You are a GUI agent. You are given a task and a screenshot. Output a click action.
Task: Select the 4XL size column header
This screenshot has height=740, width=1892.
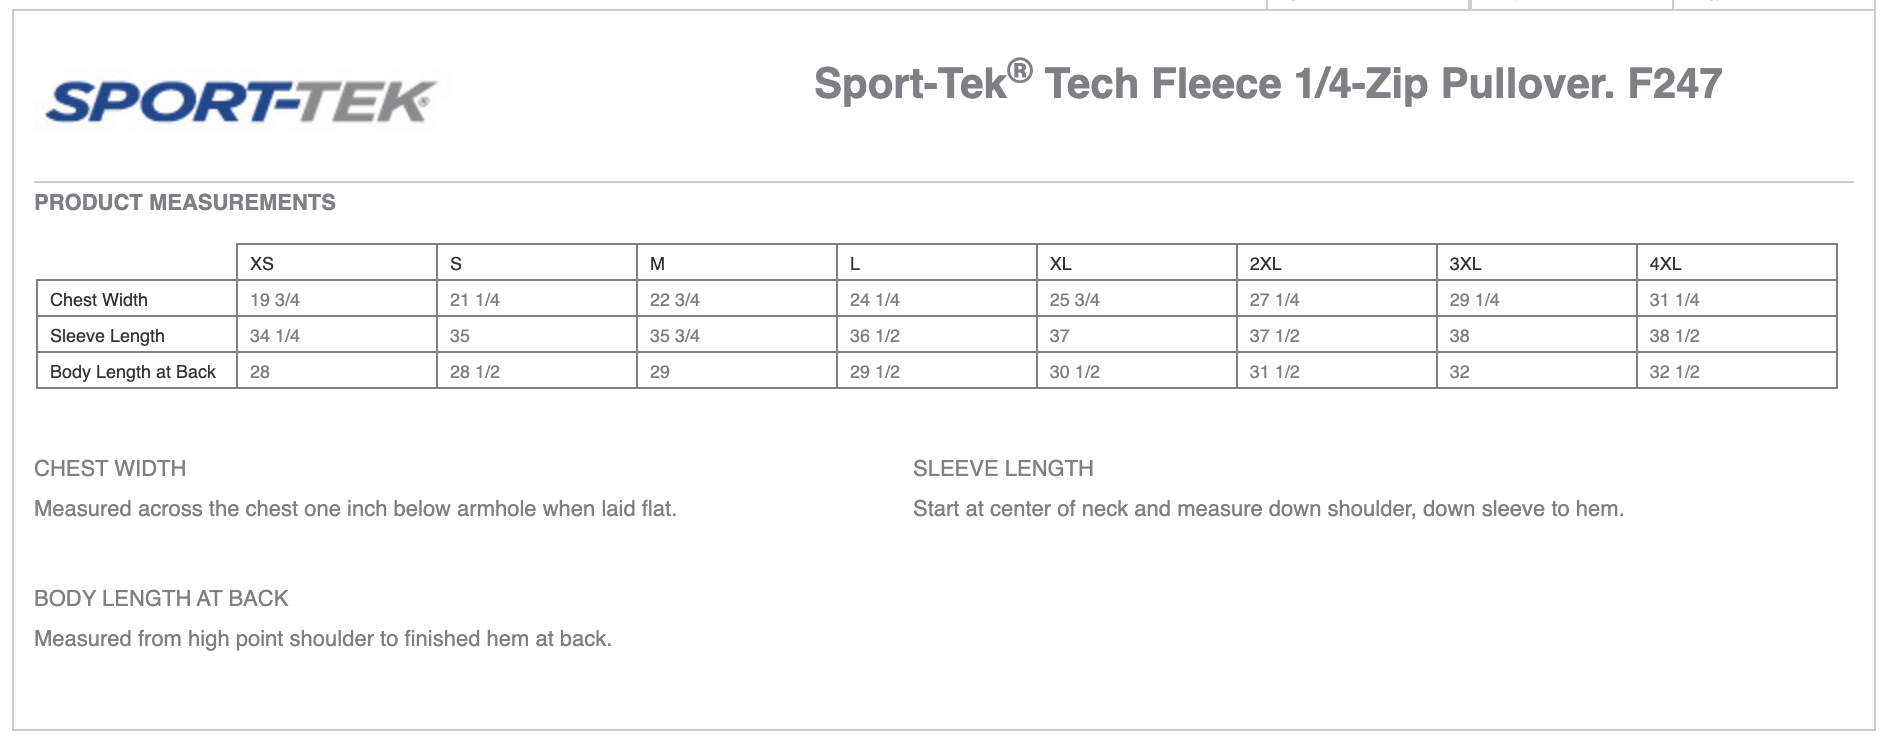(1737, 263)
